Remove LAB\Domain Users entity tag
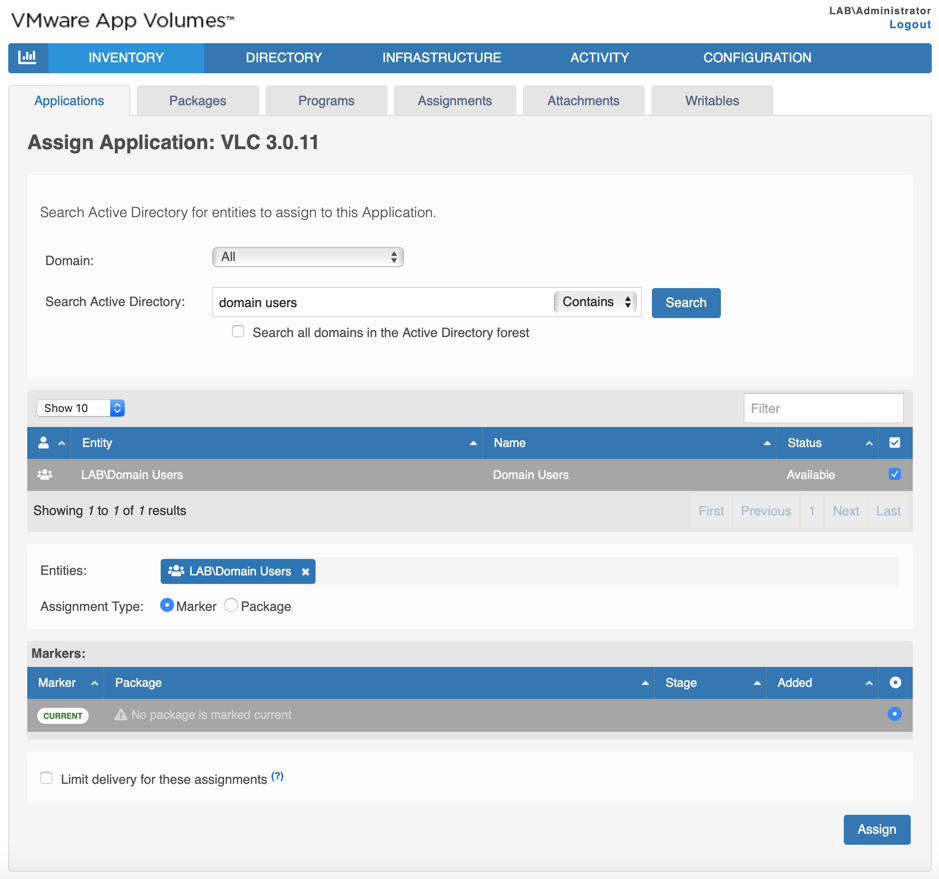 [306, 572]
